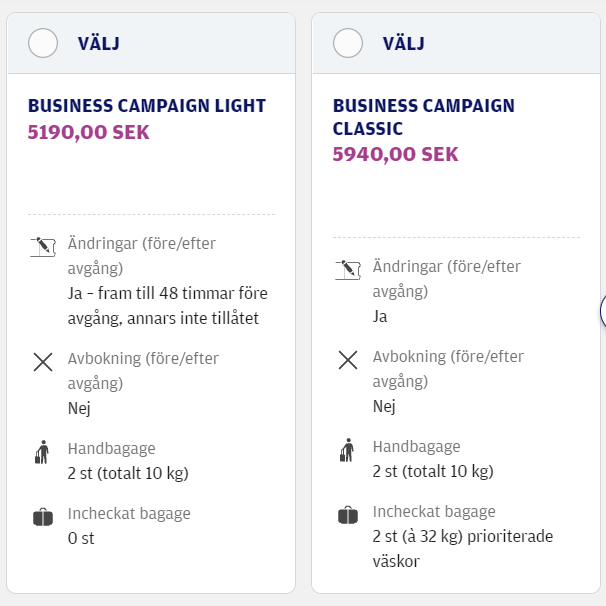Click the changes pencil icon in Classic fare
The width and height of the screenshot is (606, 606).
coord(347,270)
